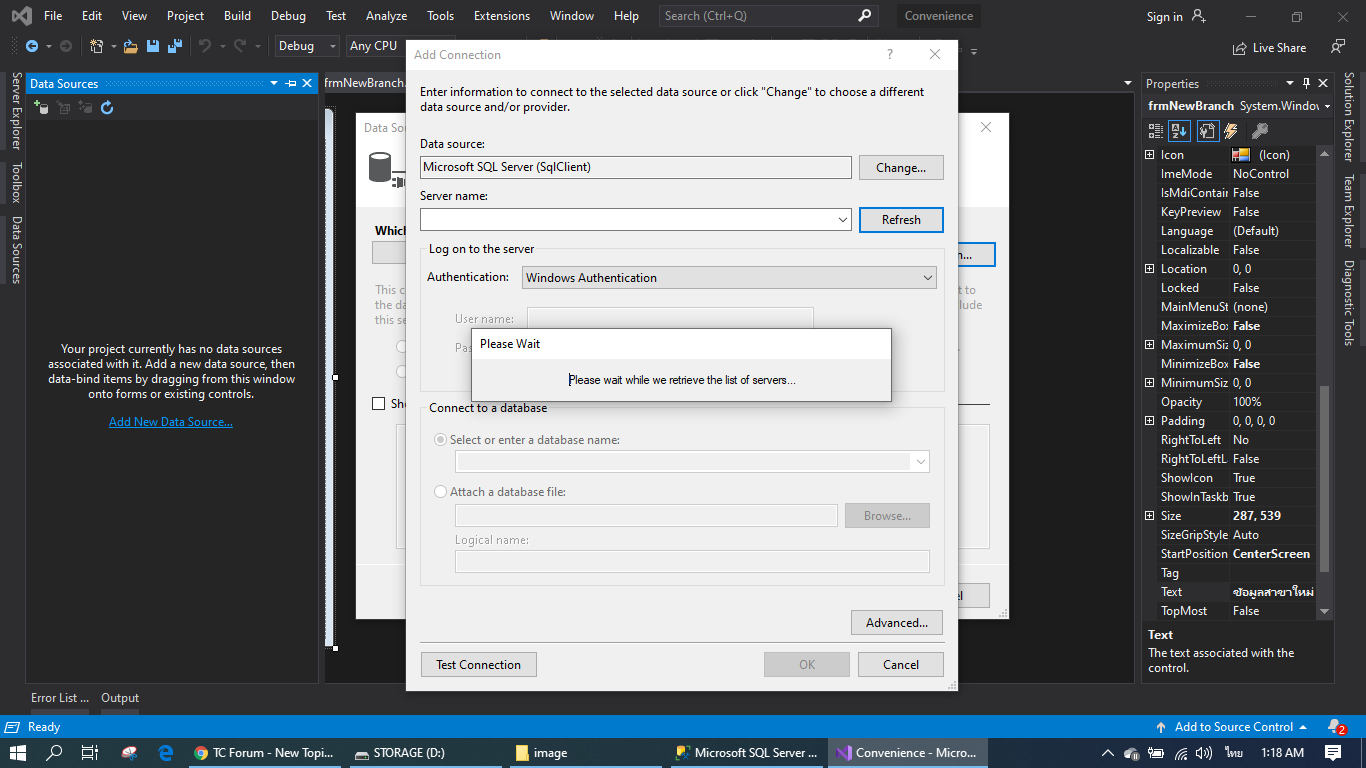Click the Property Pages key icon

point(1259,131)
